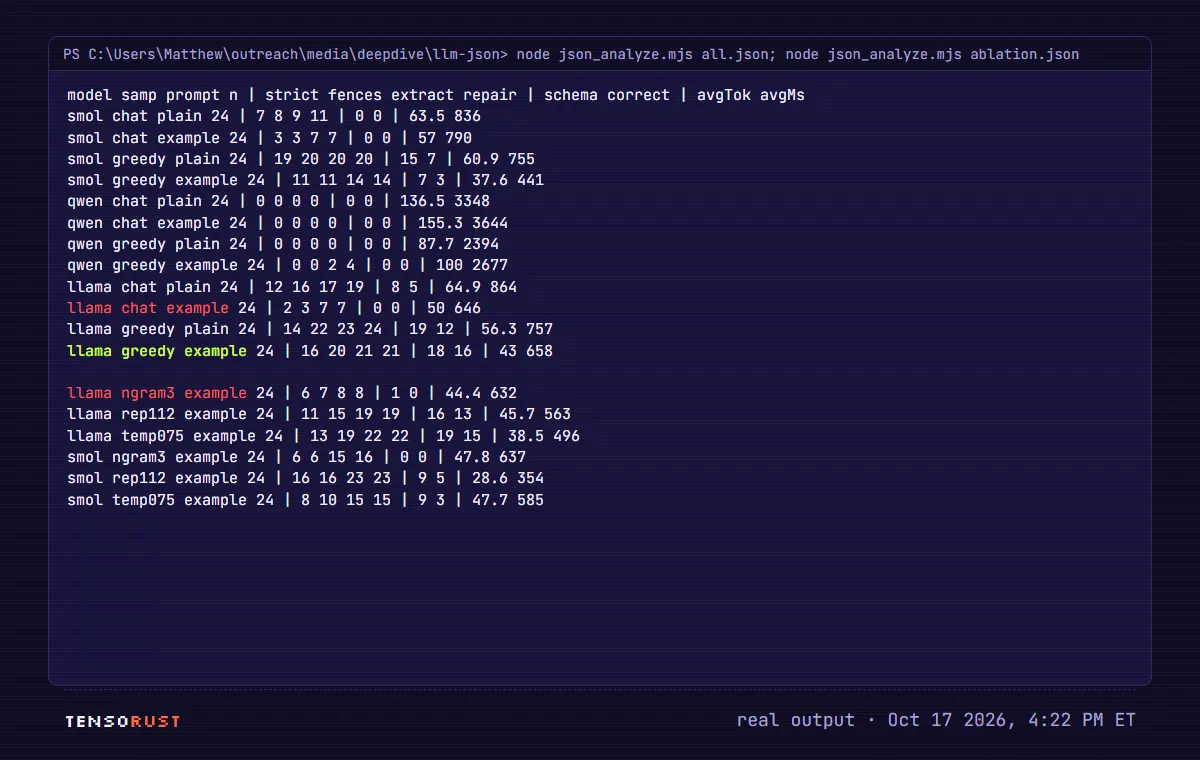The height and width of the screenshot is (760, 1200).
Task: Select the 'smol chat example 24' row
Action: [270, 138]
